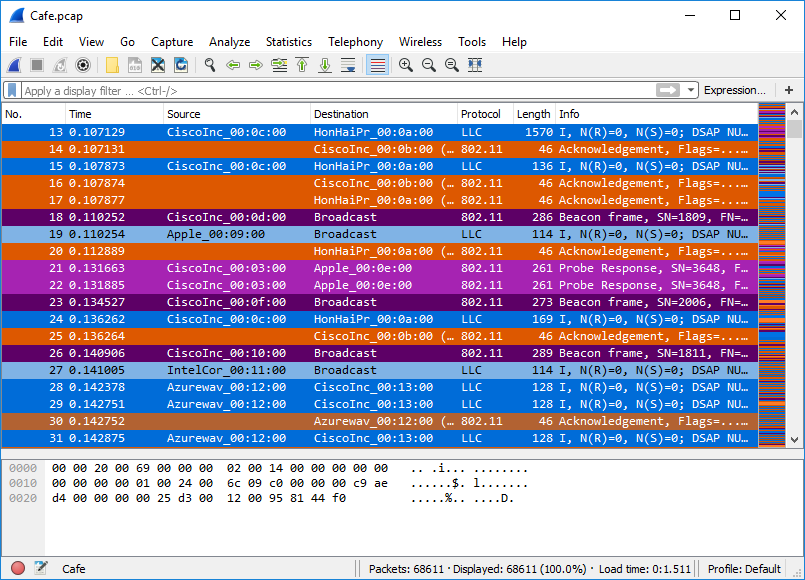This screenshot has height=580, width=805.
Task: Start capturing packets with shark fin icon
Action: 14,65
